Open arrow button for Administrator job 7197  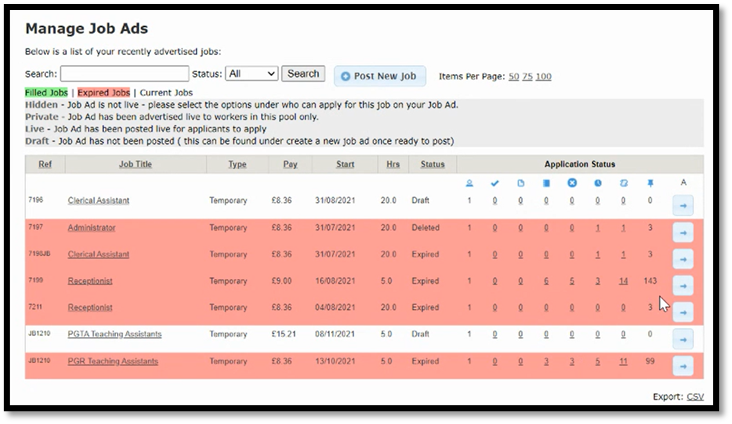(x=683, y=233)
